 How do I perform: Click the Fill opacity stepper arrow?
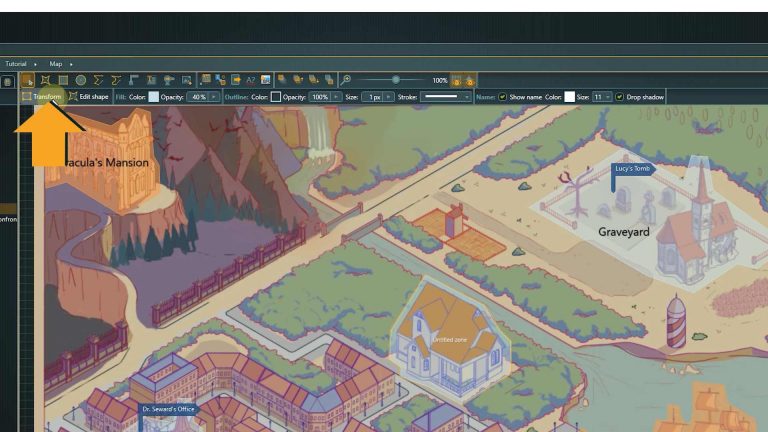click(214, 97)
